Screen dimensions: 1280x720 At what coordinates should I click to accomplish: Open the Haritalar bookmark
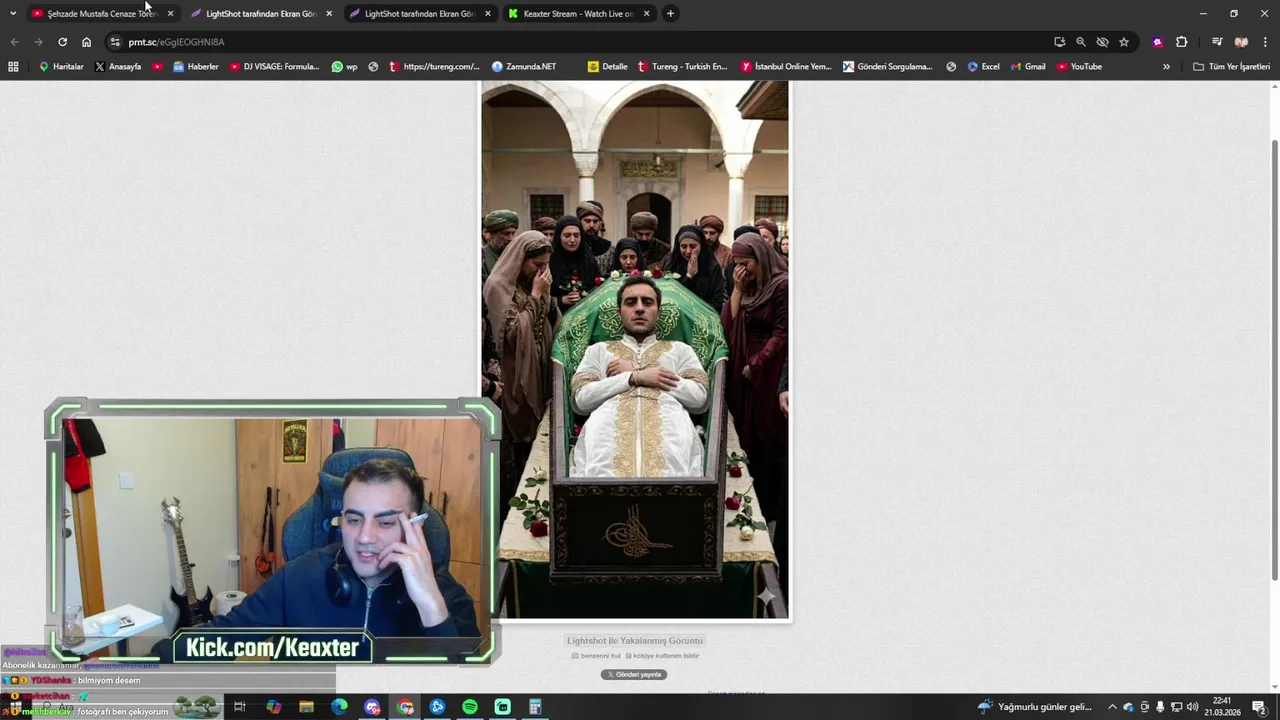click(61, 67)
